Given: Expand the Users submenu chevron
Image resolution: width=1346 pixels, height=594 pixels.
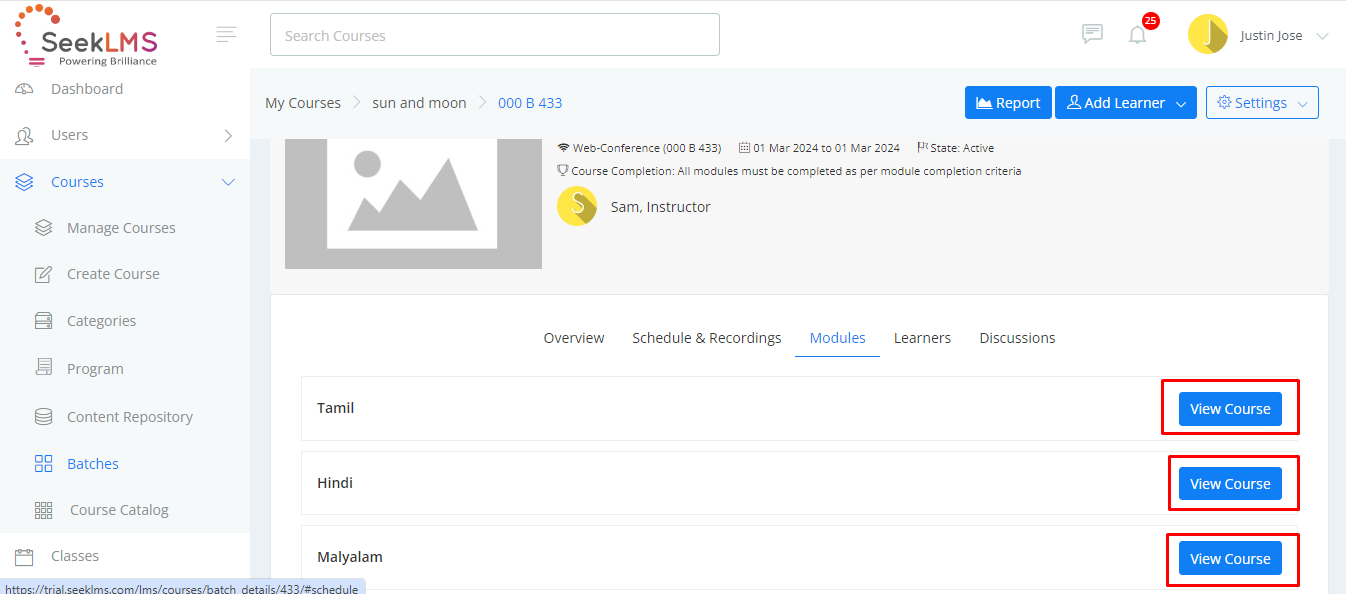Looking at the screenshot, I should point(228,135).
